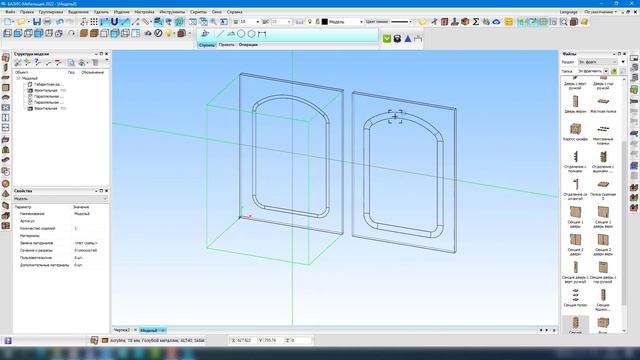Select the Жесткая полка library thumbnail
Screen dimensions: 640x360
603,105
